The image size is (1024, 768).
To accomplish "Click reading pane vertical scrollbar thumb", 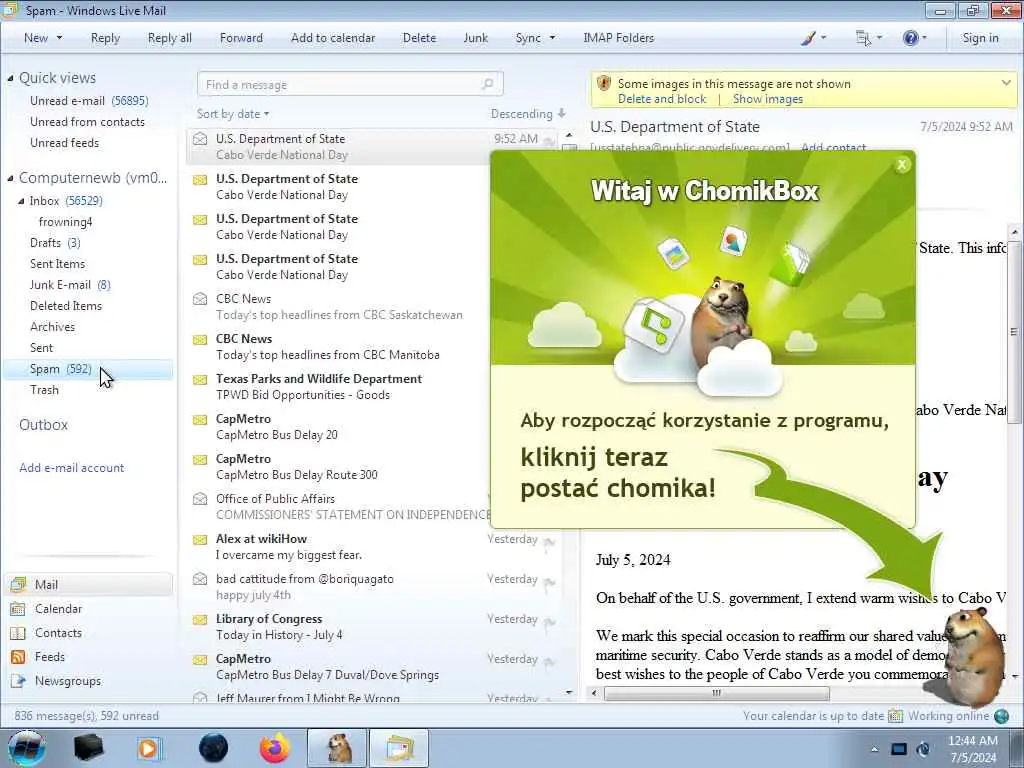I will pyautogui.click(x=1014, y=332).
